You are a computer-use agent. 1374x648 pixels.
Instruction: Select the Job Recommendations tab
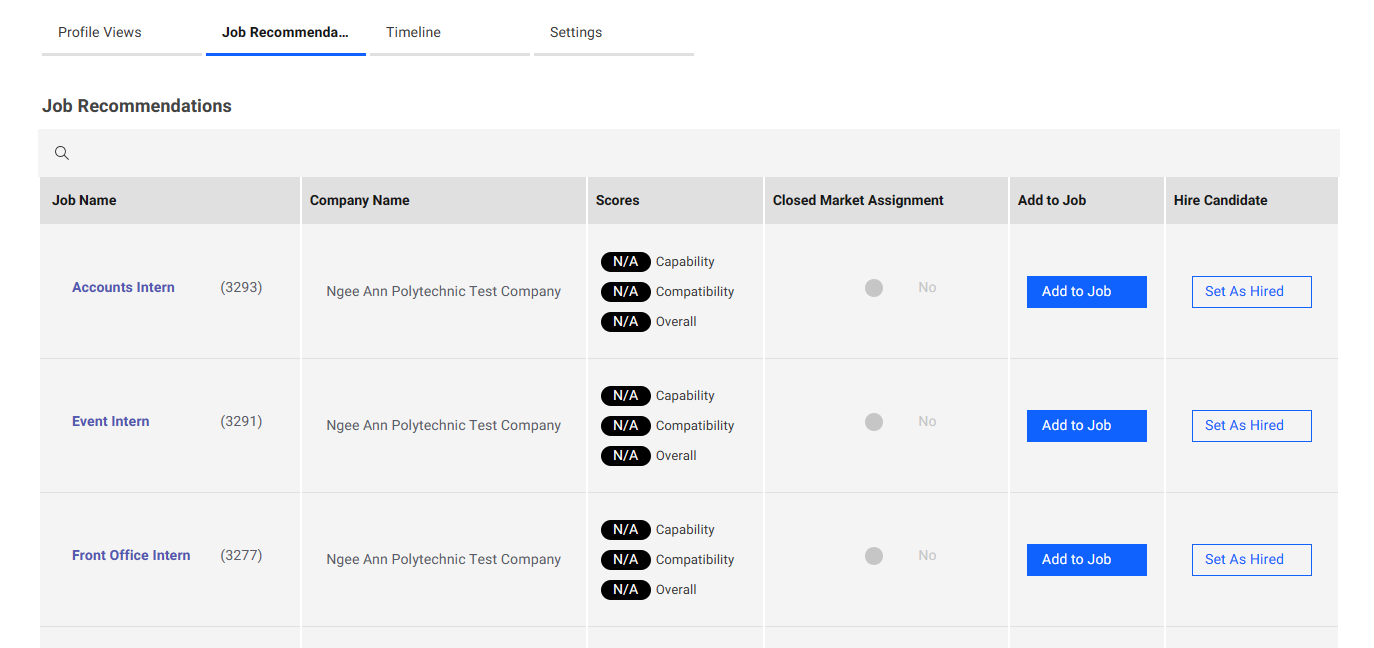coord(285,33)
